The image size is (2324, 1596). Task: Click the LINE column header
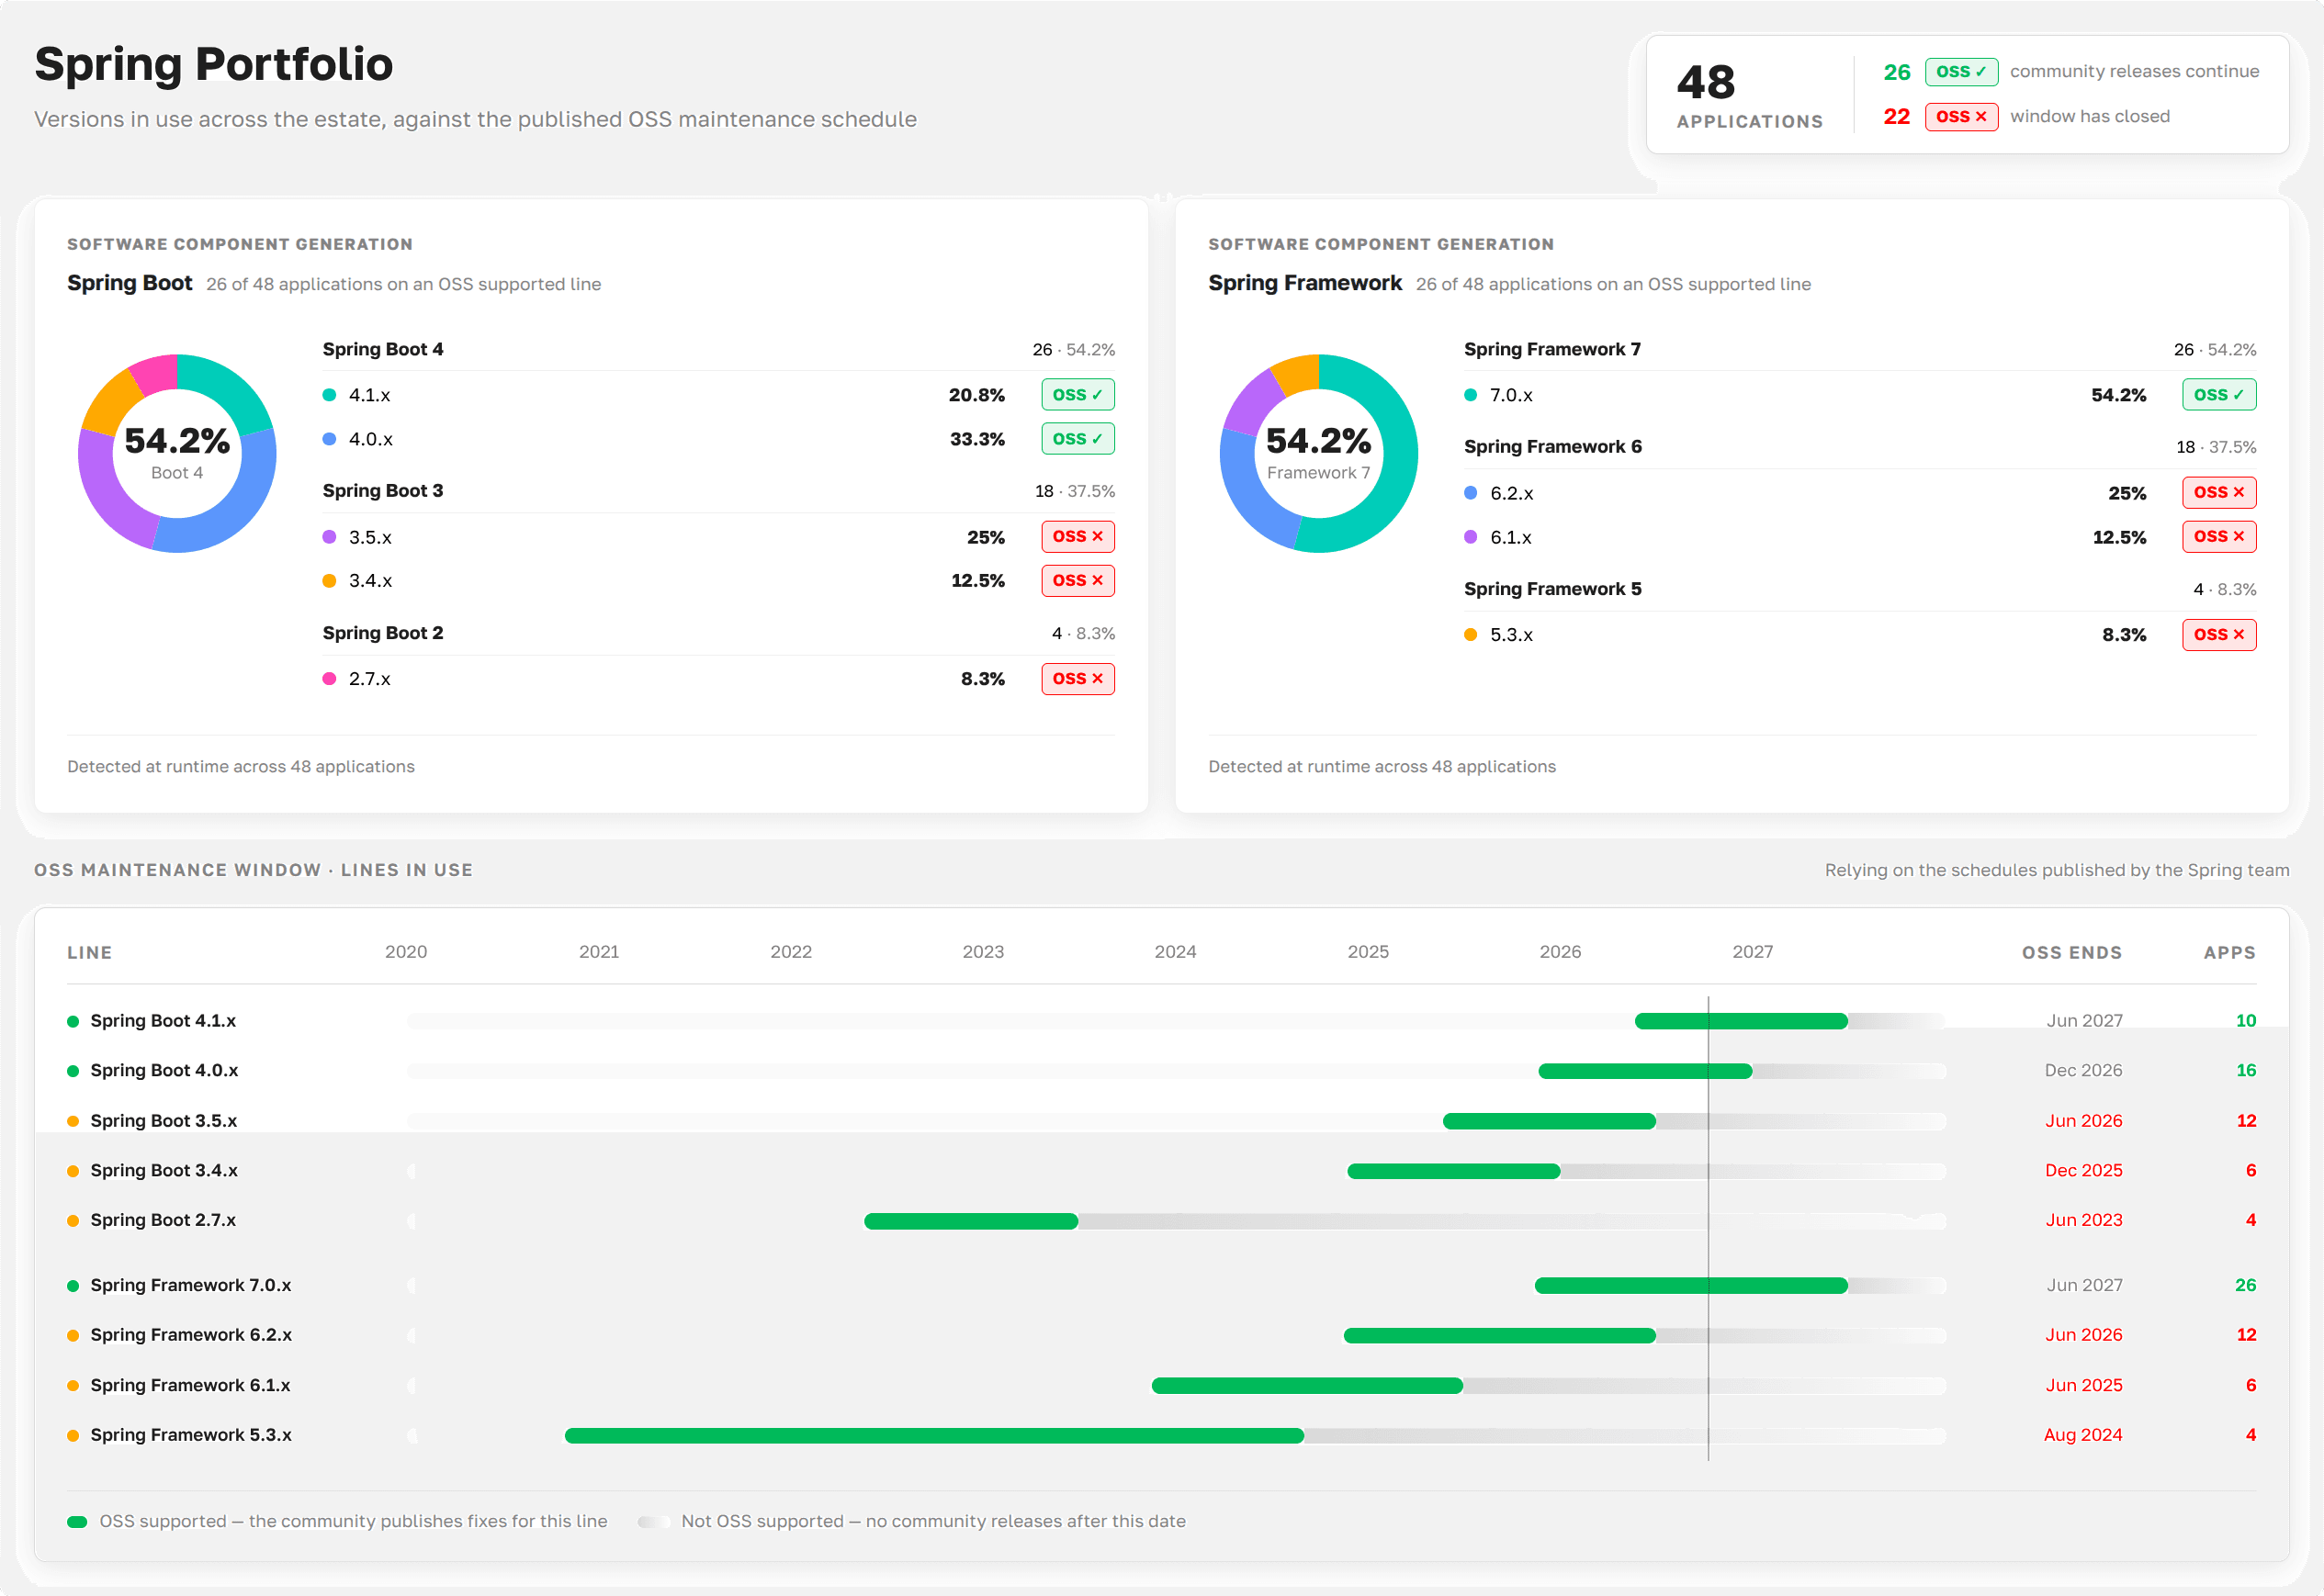pyautogui.click(x=89, y=952)
